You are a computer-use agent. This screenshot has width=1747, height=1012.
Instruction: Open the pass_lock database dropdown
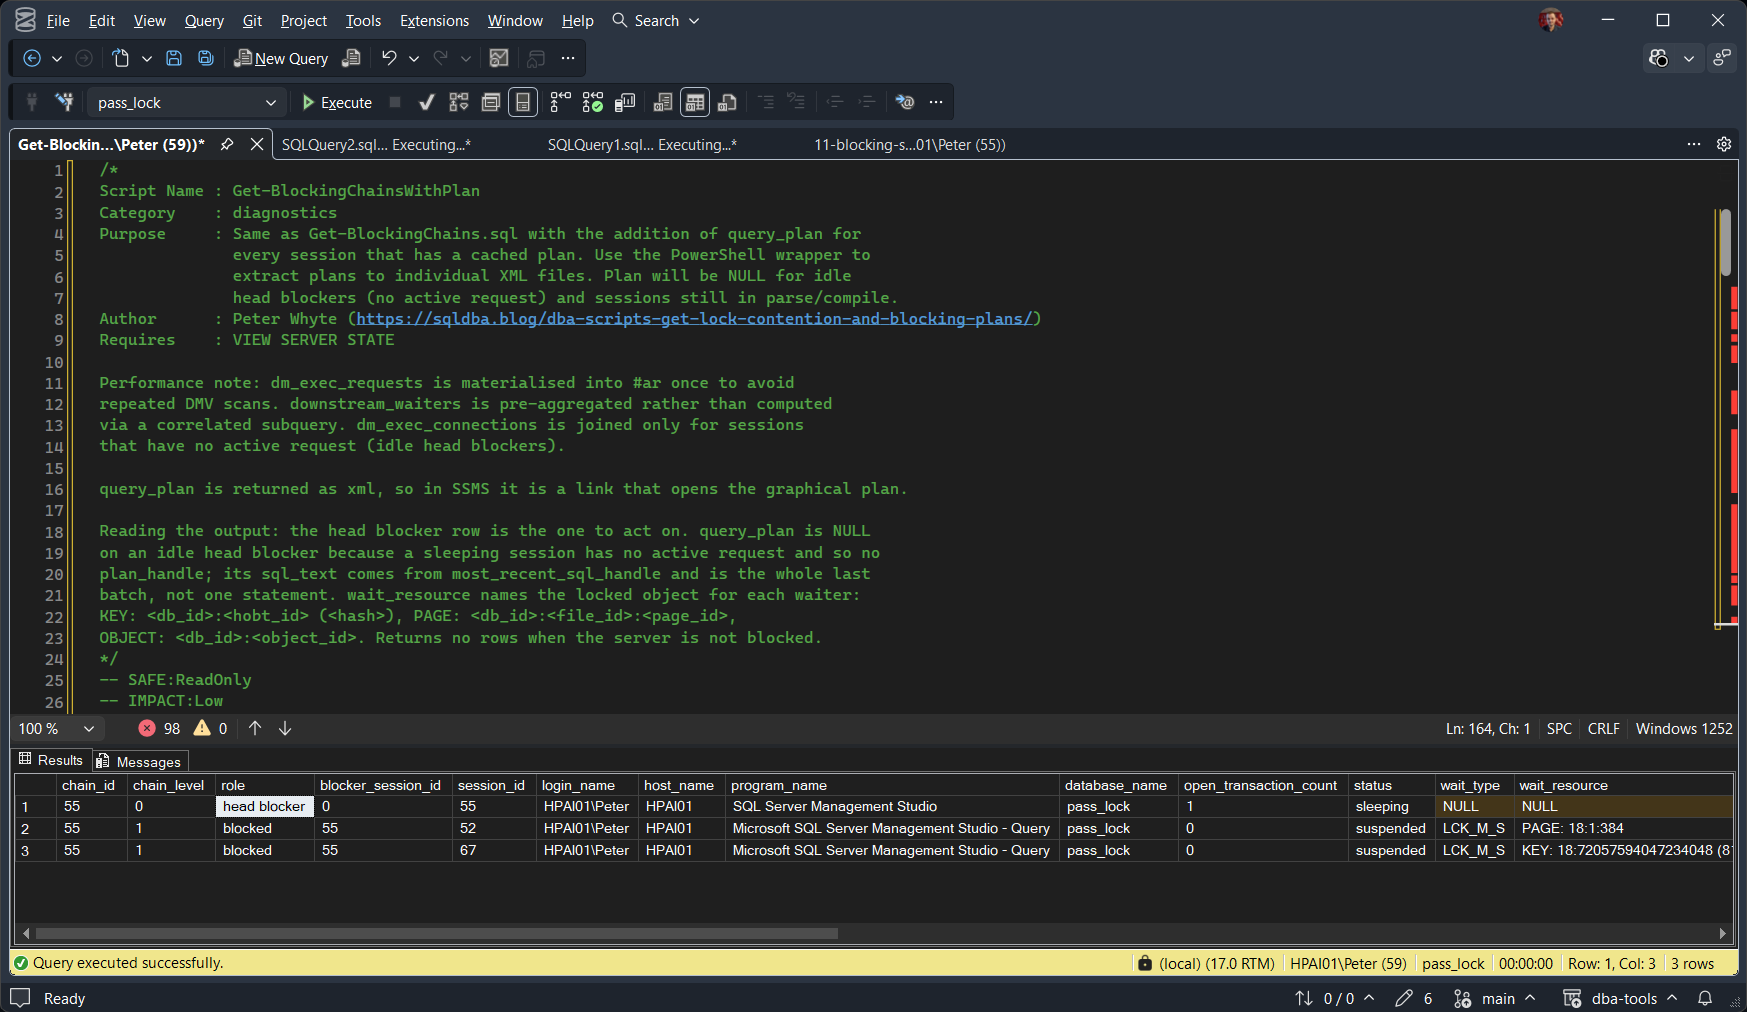(x=270, y=102)
